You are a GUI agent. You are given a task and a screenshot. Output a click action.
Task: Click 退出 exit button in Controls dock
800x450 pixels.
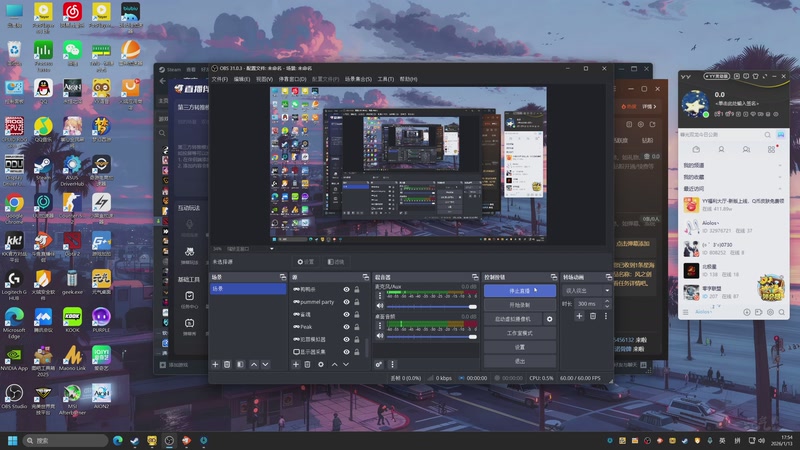(520, 361)
